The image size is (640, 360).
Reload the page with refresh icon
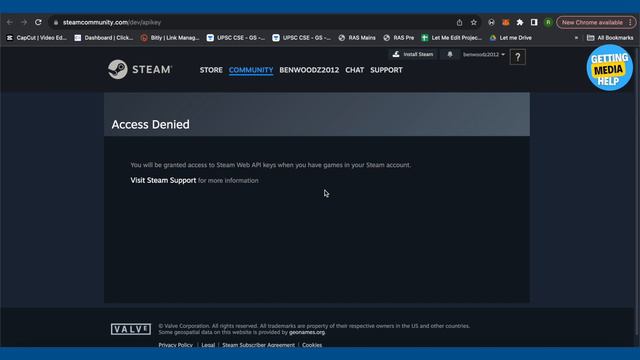38,22
